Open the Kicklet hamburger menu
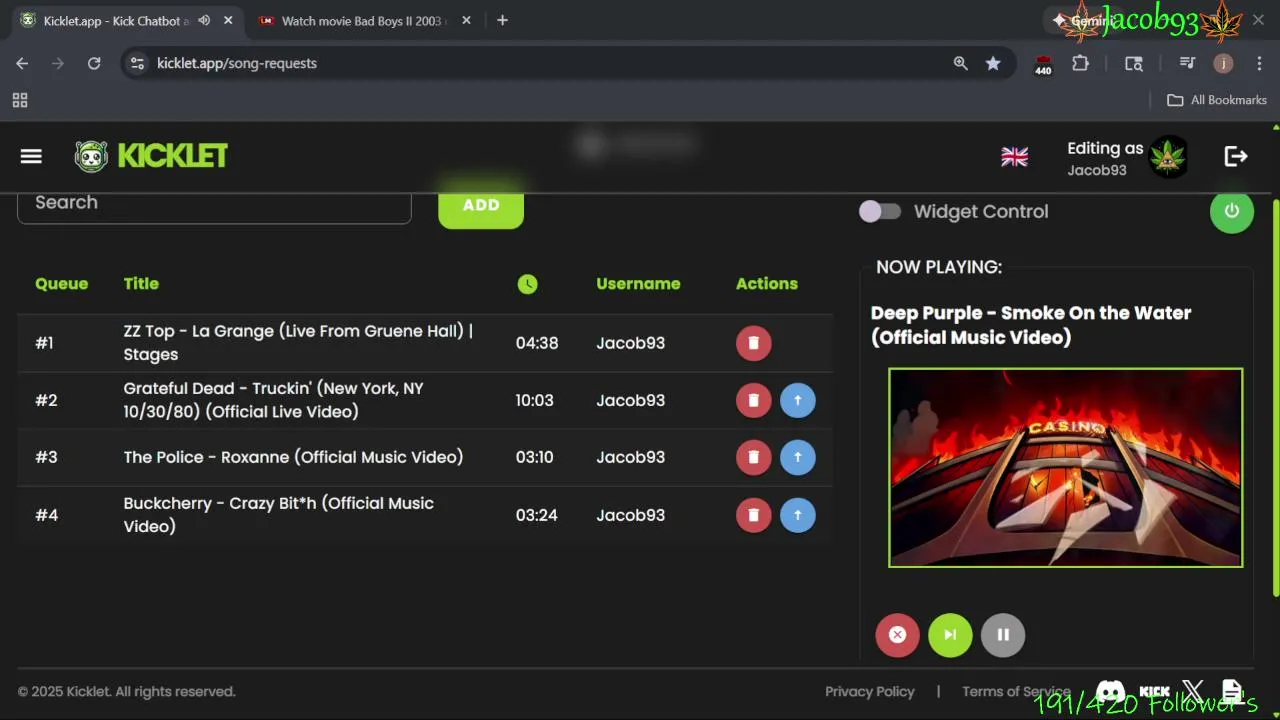Viewport: 1280px width, 720px height. pyautogui.click(x=31, y=156)
